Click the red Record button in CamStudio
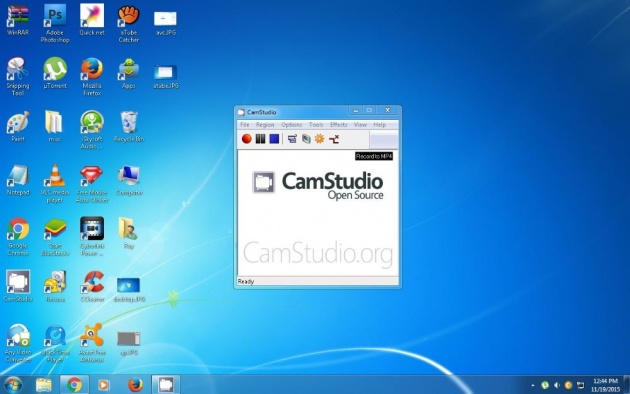 coord(247,139)
